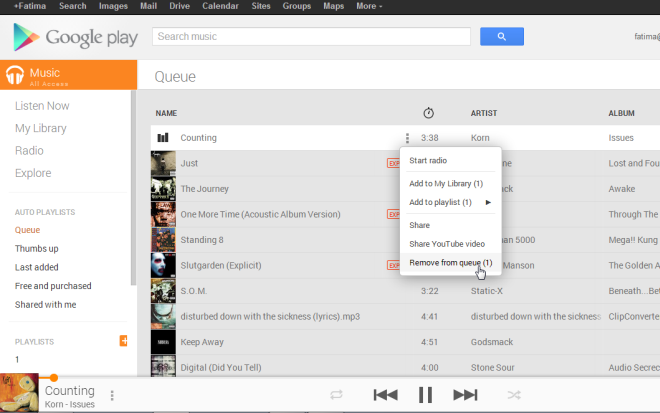660x413 pixels.
Task: Click the album thumbnail for Slutgarden
Action: (x=163, y=266)
